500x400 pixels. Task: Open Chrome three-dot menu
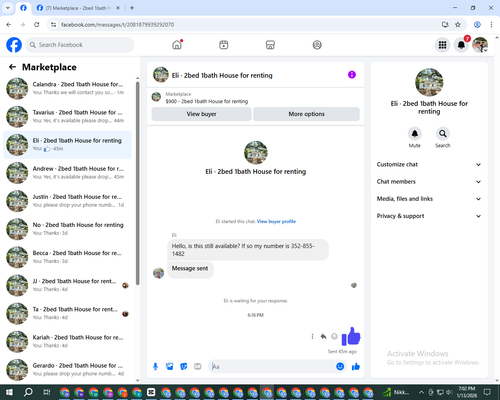[x=491, y=25]
